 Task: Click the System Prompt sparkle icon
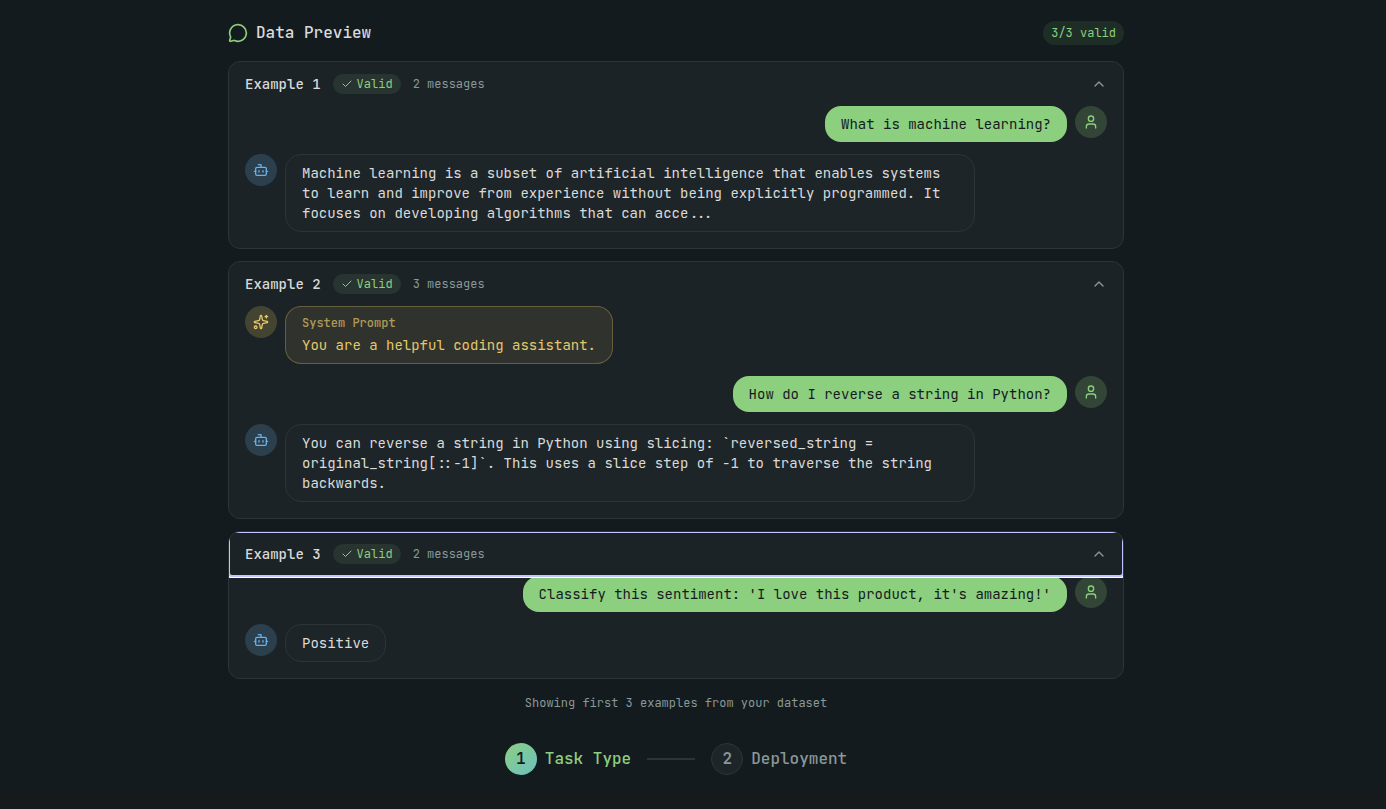point(261,322)
